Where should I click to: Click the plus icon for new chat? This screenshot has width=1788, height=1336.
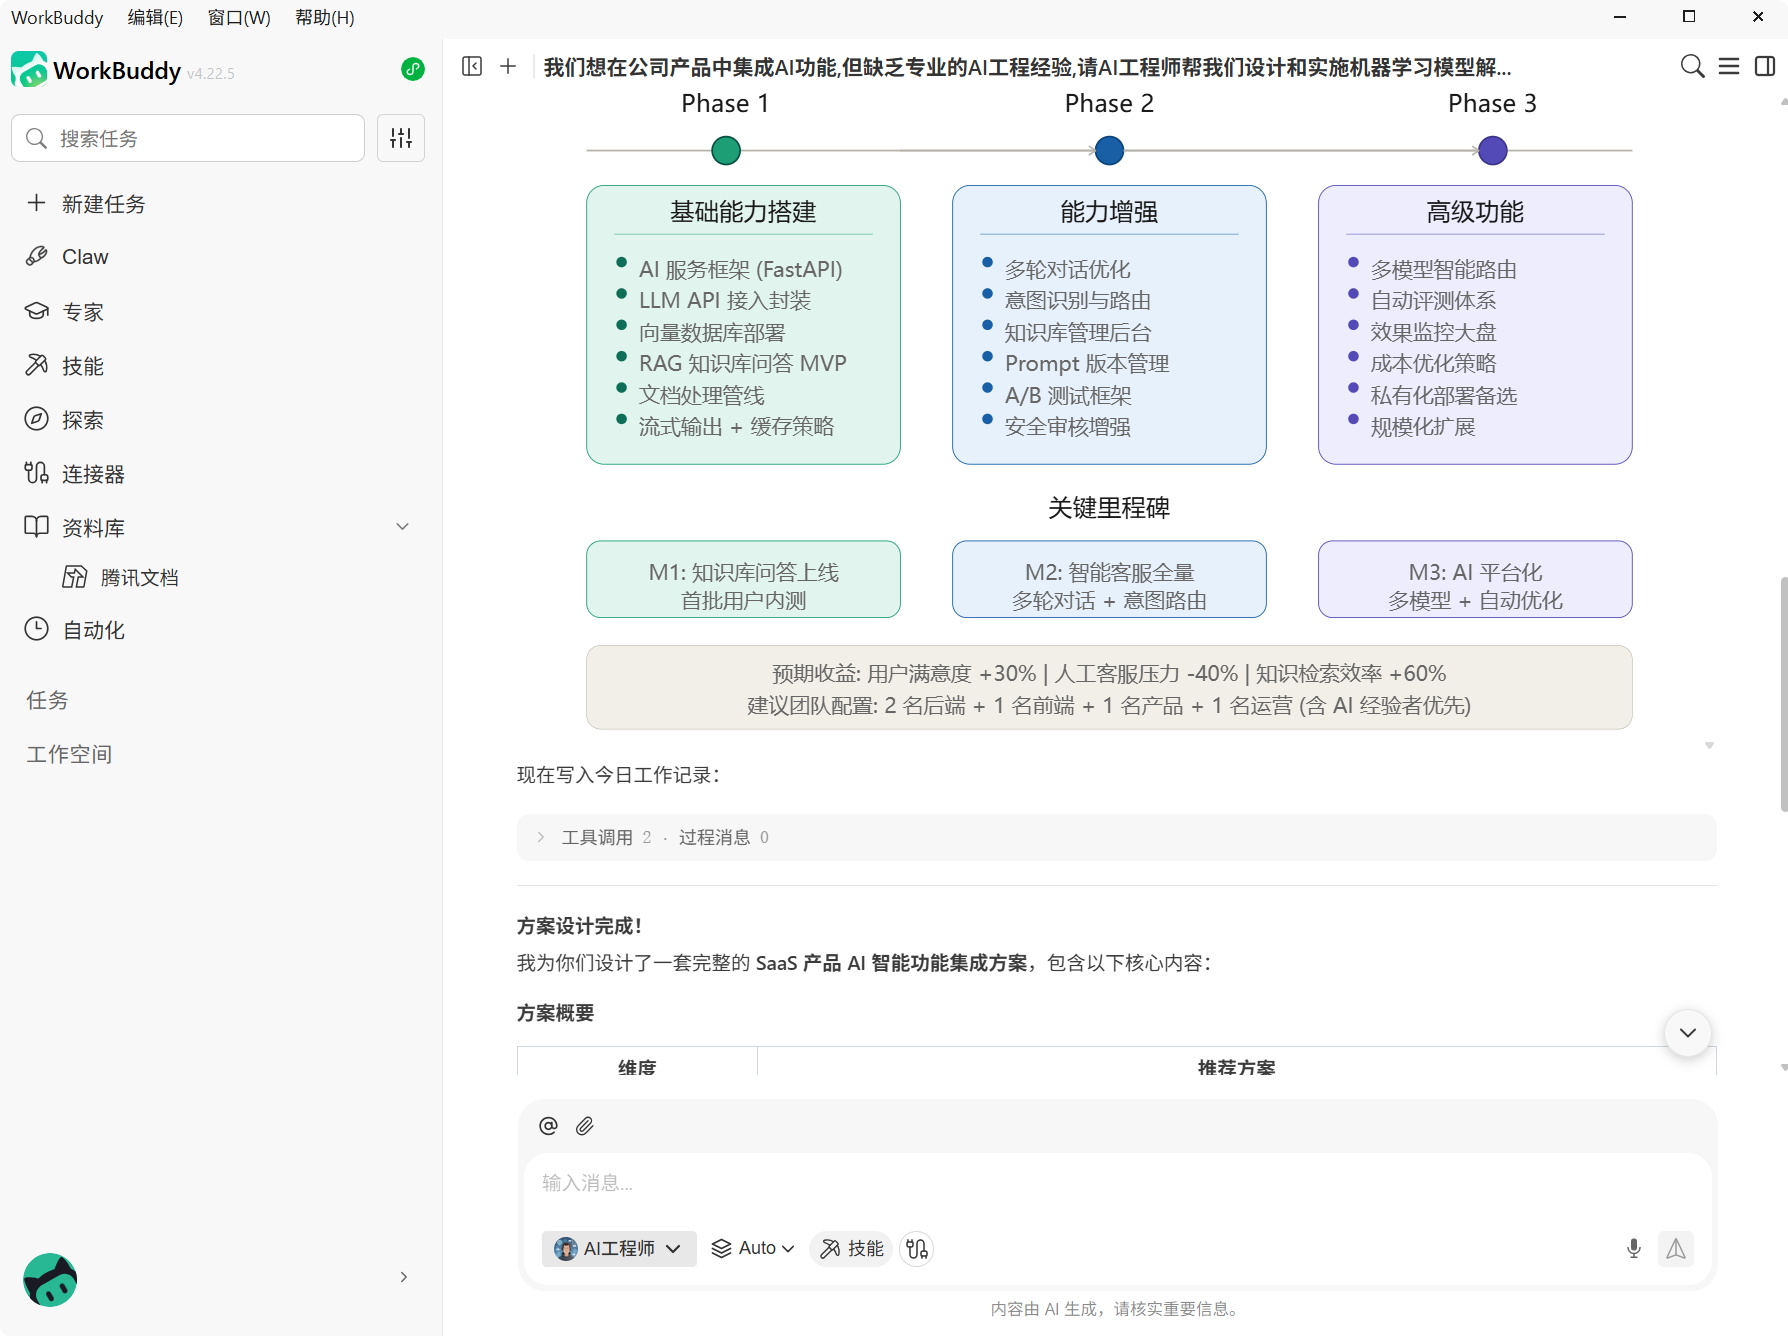tap(508, 66)
